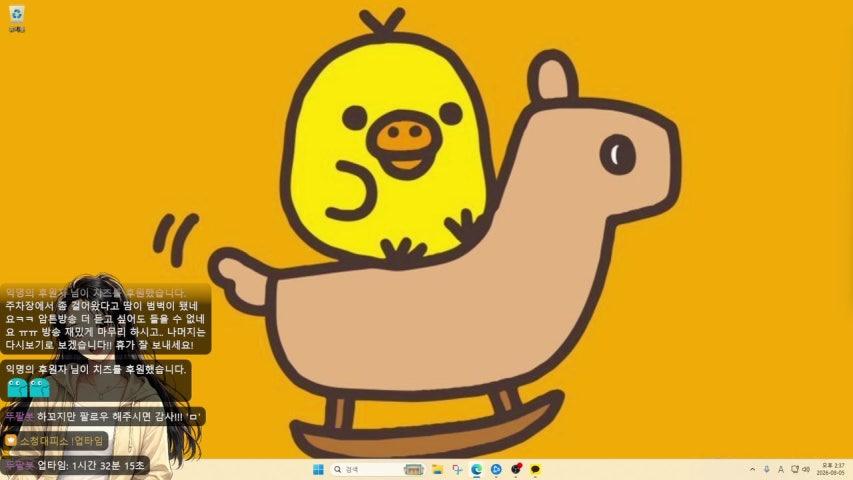The height and width of the screenshot is (480, 853).
Task: Open the search highlight illustration in search box
Action: 413,469
